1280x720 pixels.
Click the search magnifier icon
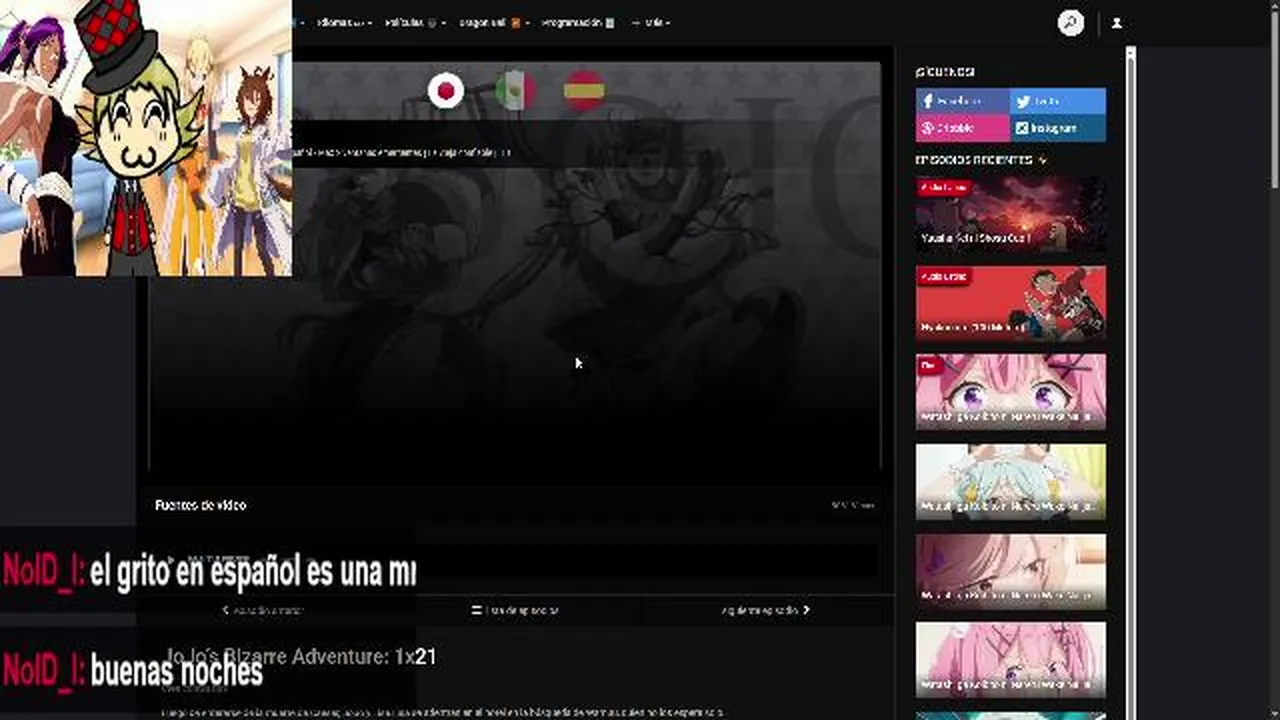[1071, 23]
